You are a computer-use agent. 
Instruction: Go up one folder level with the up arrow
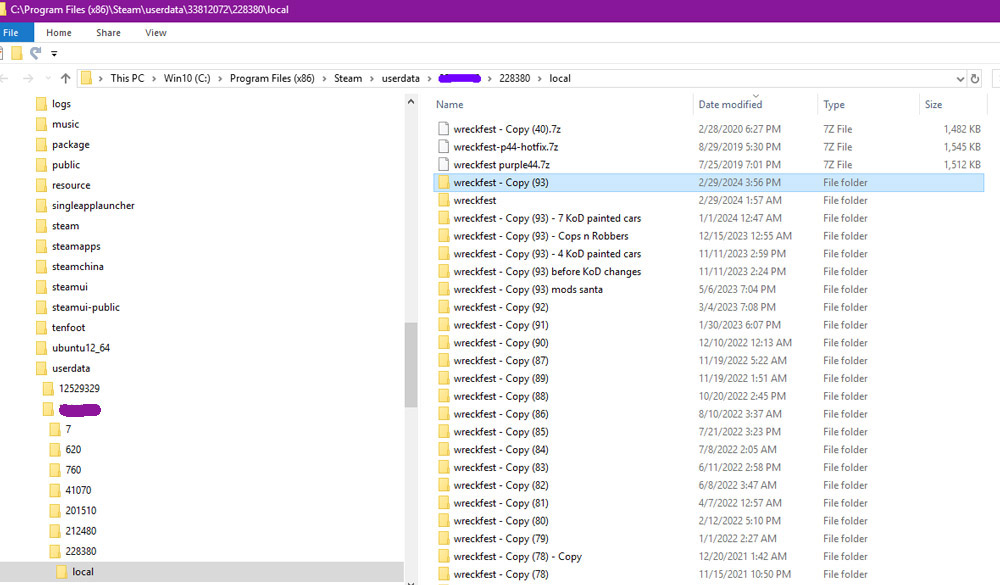click(x=65, y=78)
